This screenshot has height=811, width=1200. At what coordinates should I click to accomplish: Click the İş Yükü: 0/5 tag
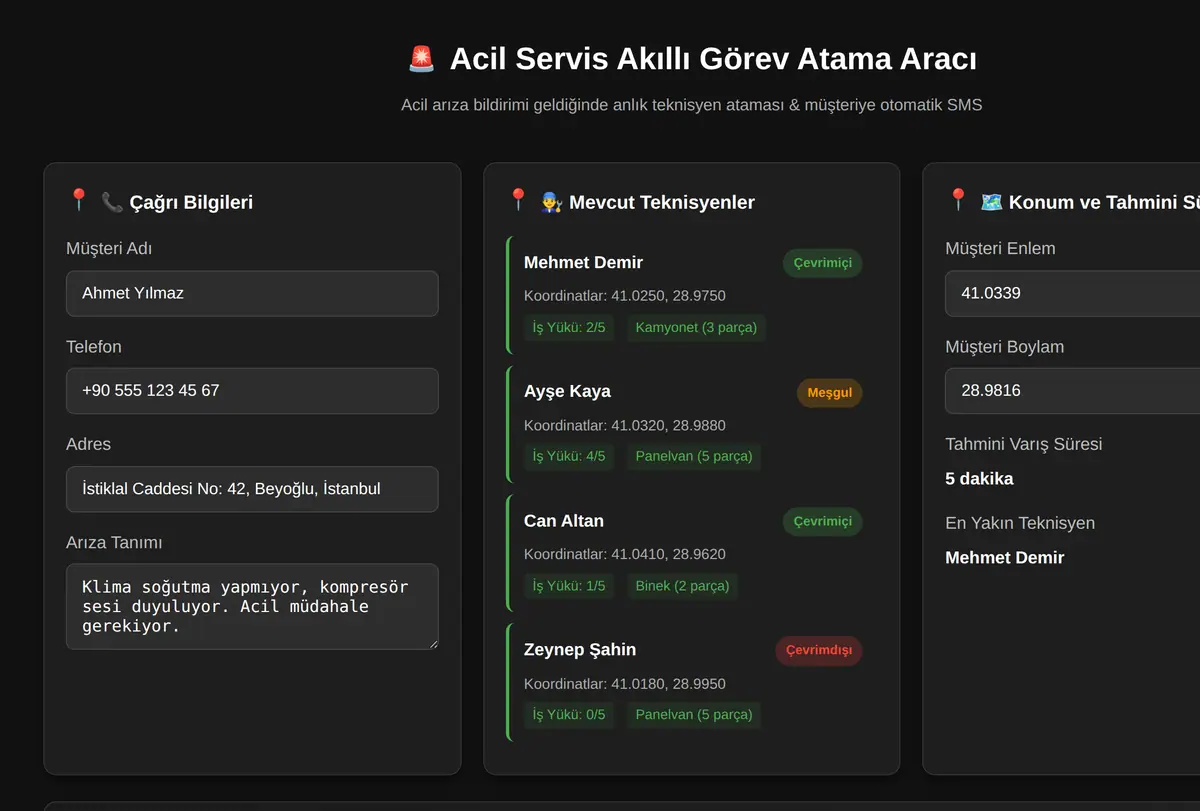(569, 715)
